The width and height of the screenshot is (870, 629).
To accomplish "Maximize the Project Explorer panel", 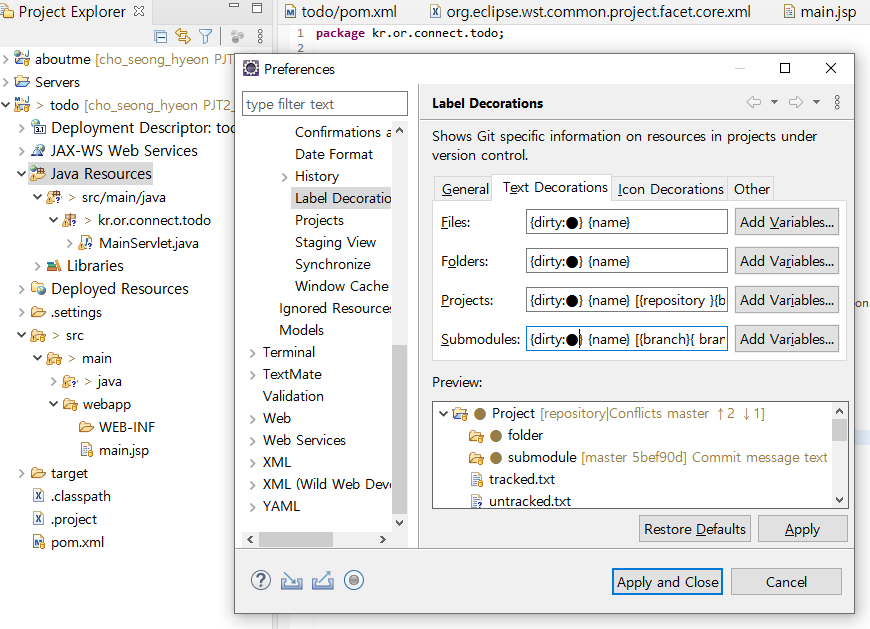I will [257, 7].
